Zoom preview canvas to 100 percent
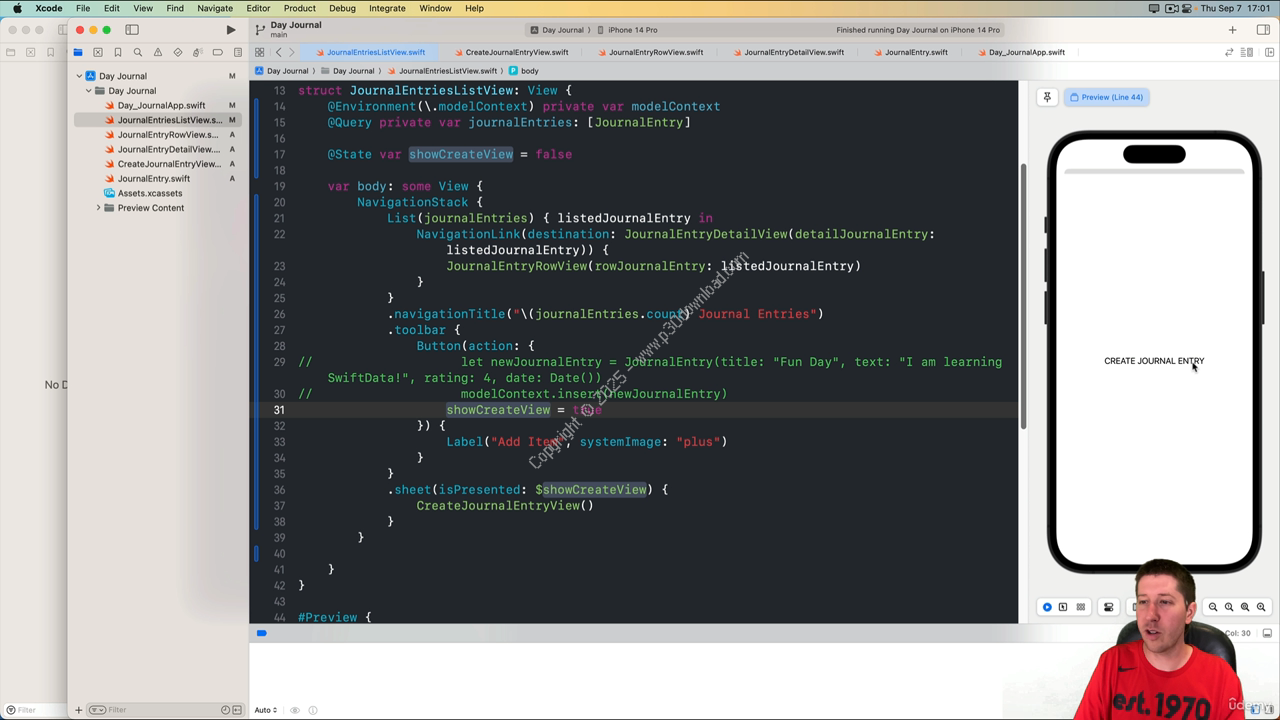 pyautogui.click(x=1229, y=607)
